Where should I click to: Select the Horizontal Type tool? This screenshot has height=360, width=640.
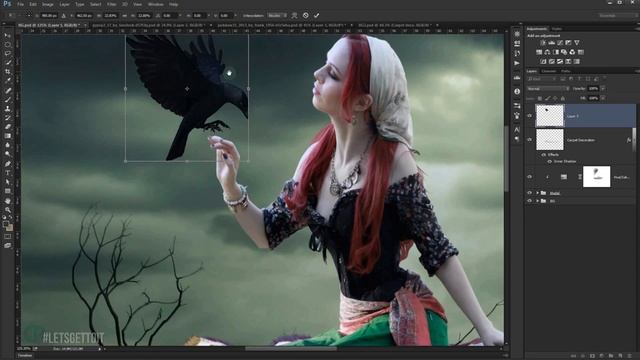pyautogui.click(x=8, y=173)
